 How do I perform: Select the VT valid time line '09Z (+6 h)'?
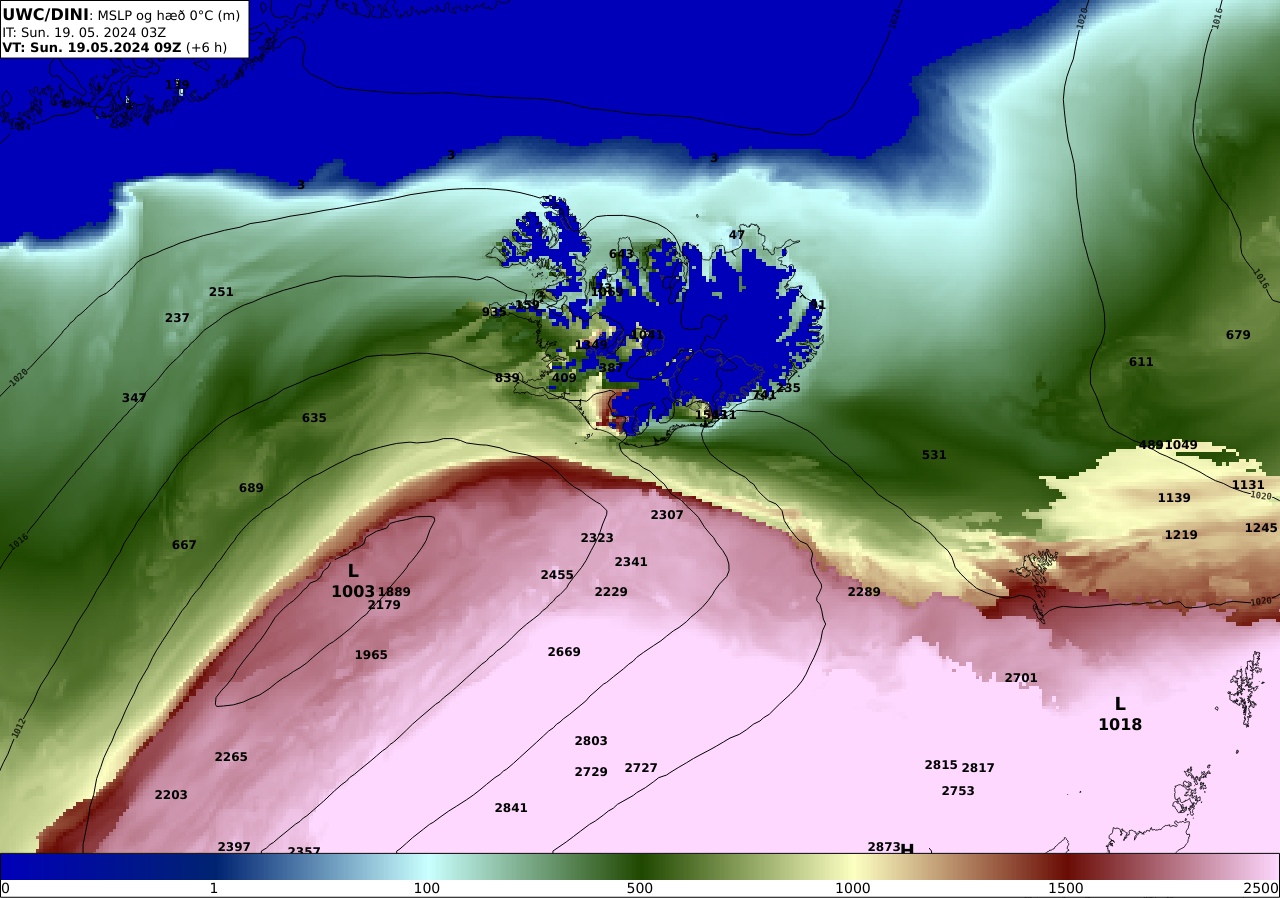point(114,47)
